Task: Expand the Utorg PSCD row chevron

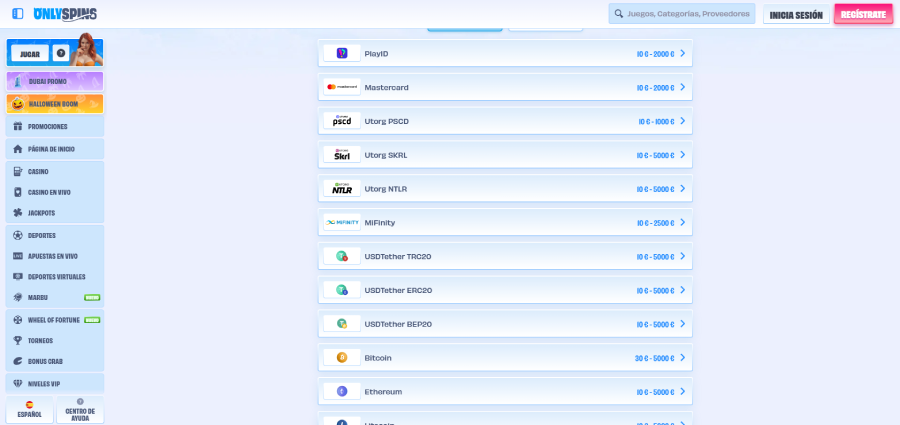Action: 682,121
